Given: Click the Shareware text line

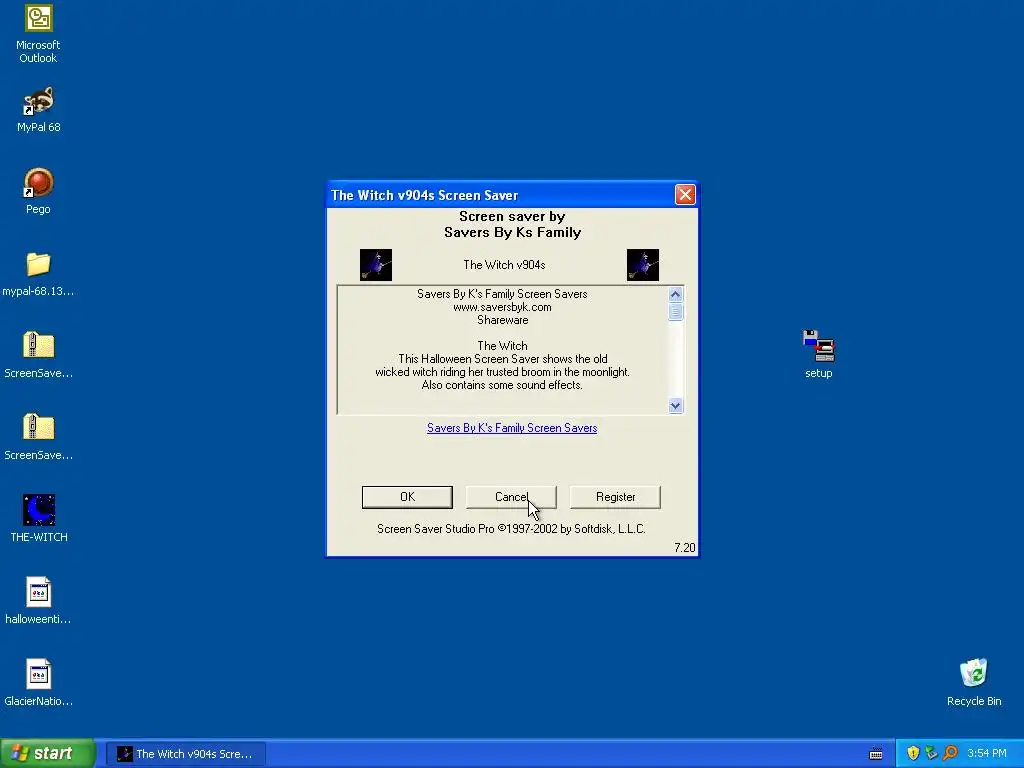Looking at the screenshot, I should pos(502,320).
